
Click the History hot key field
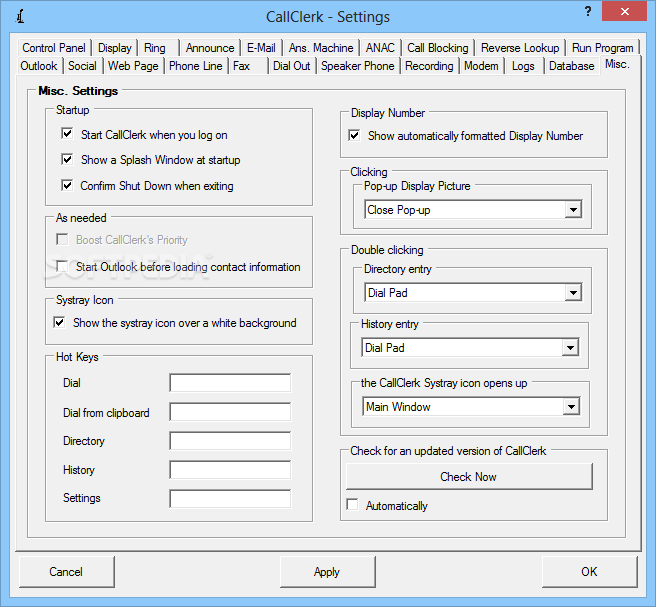coord(230,470)
